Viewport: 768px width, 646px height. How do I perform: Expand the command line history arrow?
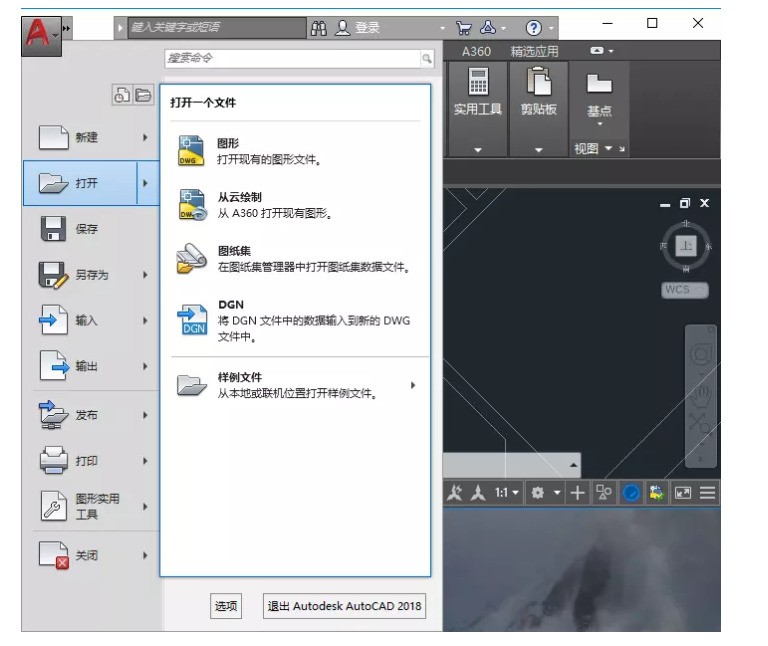click(574, 465)
